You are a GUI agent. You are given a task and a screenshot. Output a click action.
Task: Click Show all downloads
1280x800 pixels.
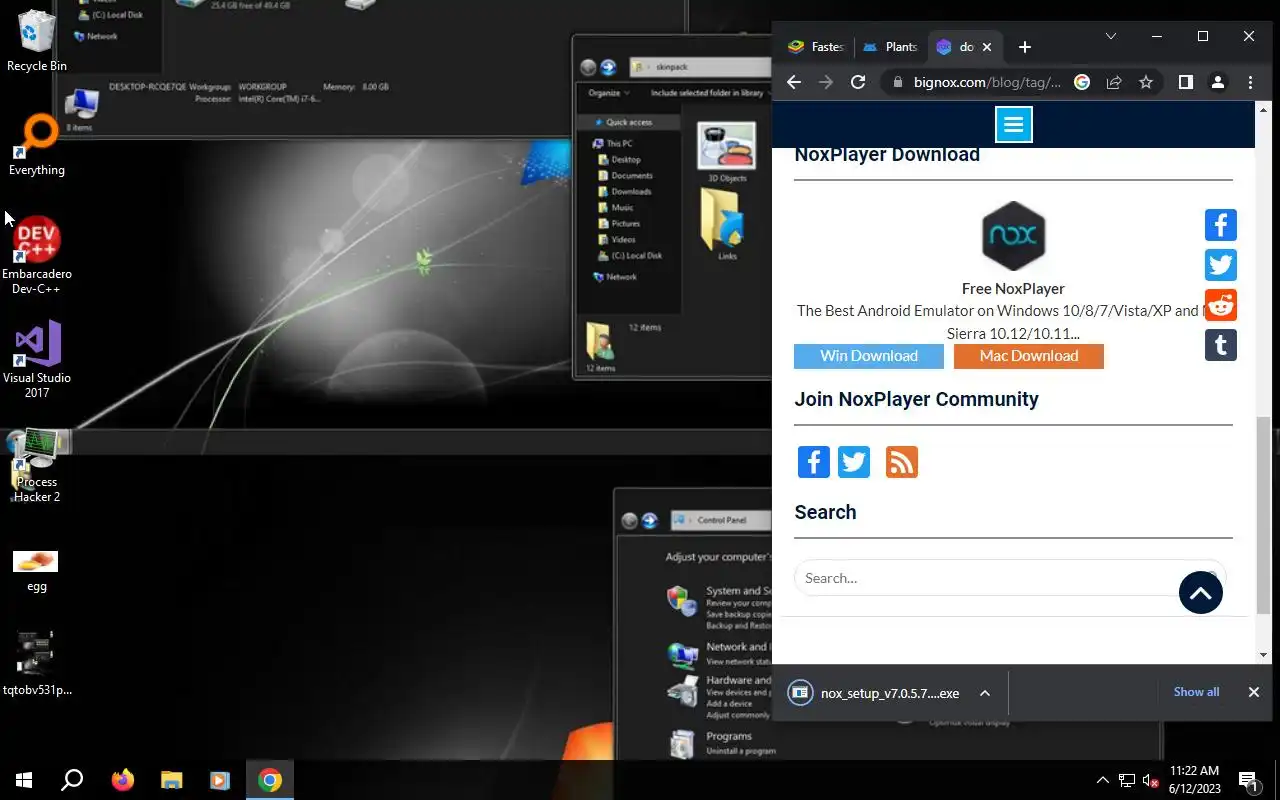pyautogui.click(x=1196, y=692)
